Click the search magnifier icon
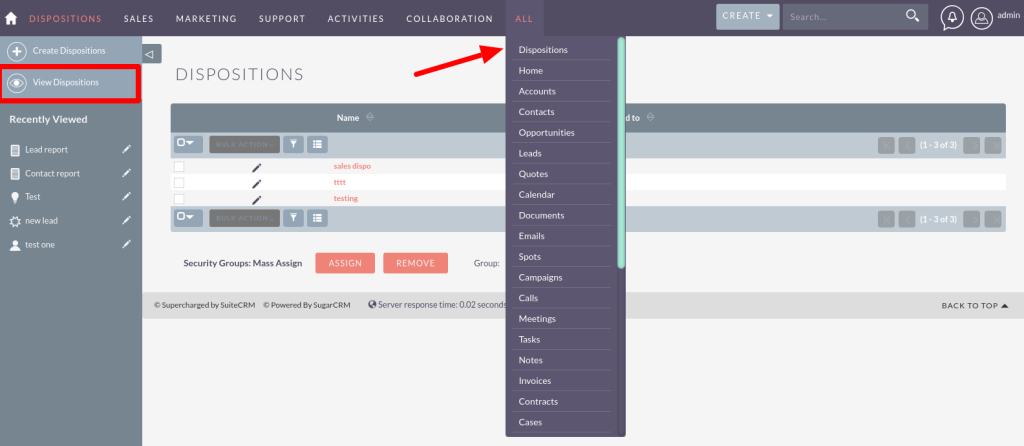Image resolution: width=1024 pixels, height=446 pixels. click(x=911, y=16)
